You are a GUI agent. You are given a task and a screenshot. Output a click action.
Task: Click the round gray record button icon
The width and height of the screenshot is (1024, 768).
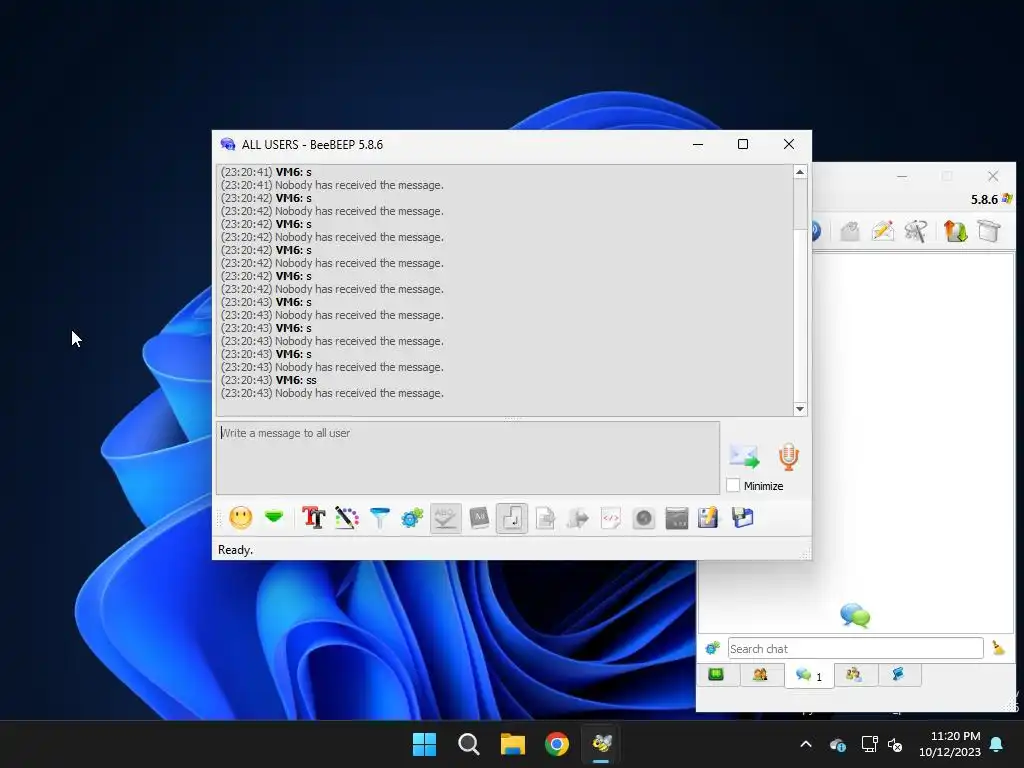[x=644, y=518]
